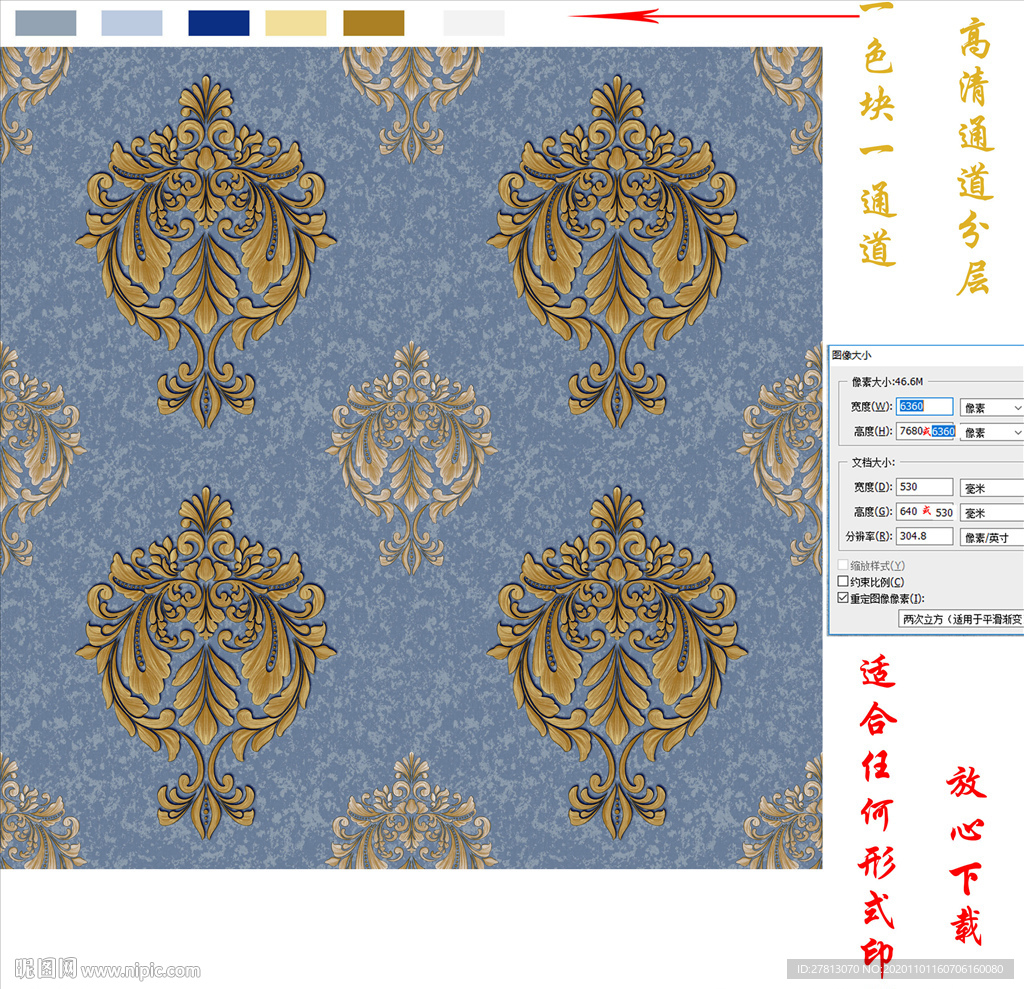Click the www.nipic.com watermark link

tap(141, 971)
